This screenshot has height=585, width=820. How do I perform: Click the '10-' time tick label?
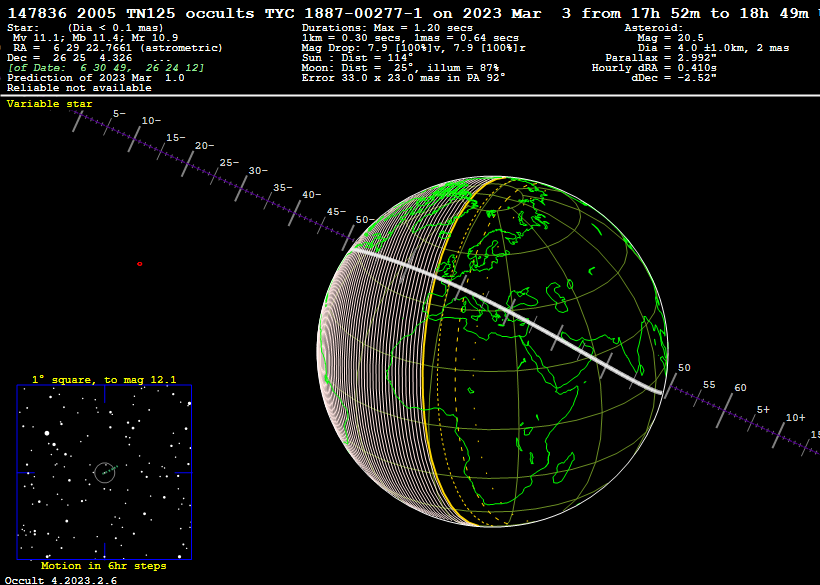tap(151, 121)
